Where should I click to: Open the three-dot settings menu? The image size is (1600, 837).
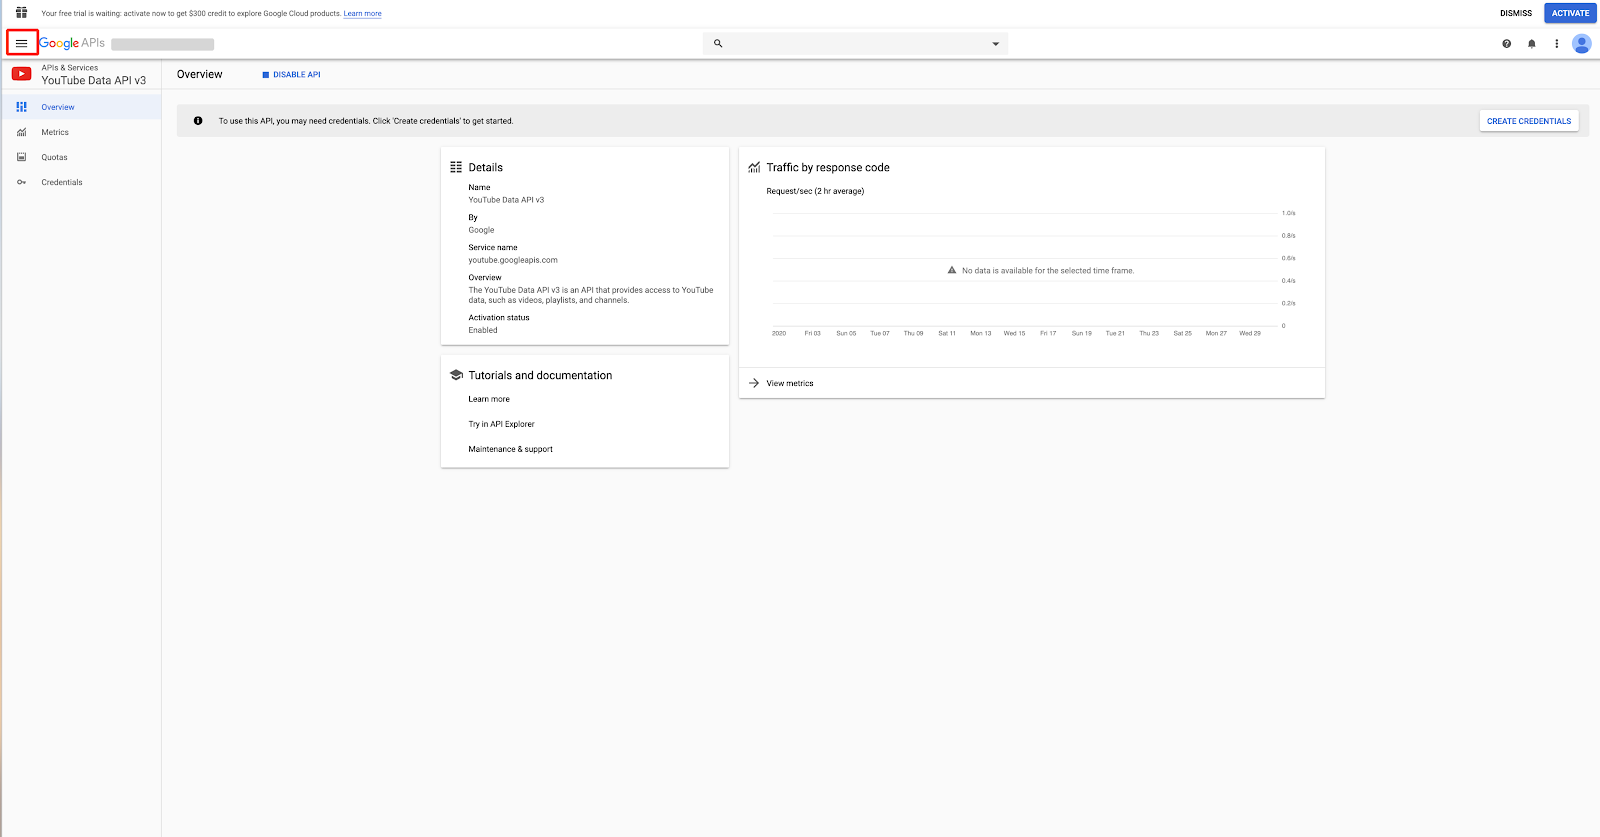[x=1556, y=43]
